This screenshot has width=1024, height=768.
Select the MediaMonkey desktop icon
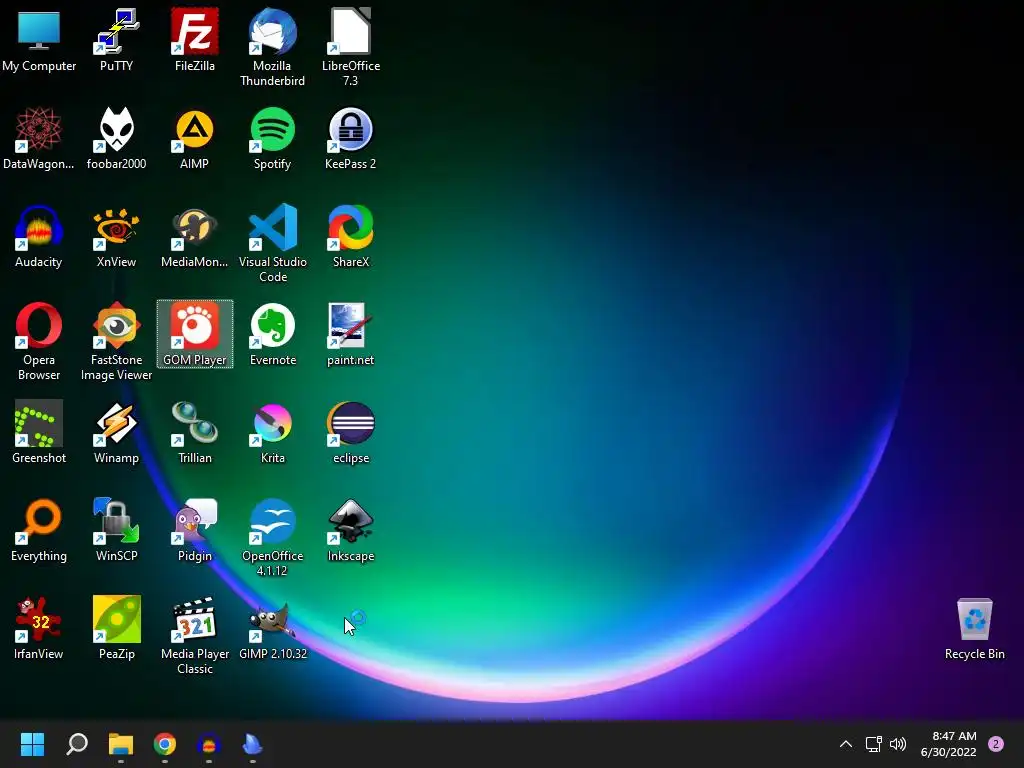point(195,236)
